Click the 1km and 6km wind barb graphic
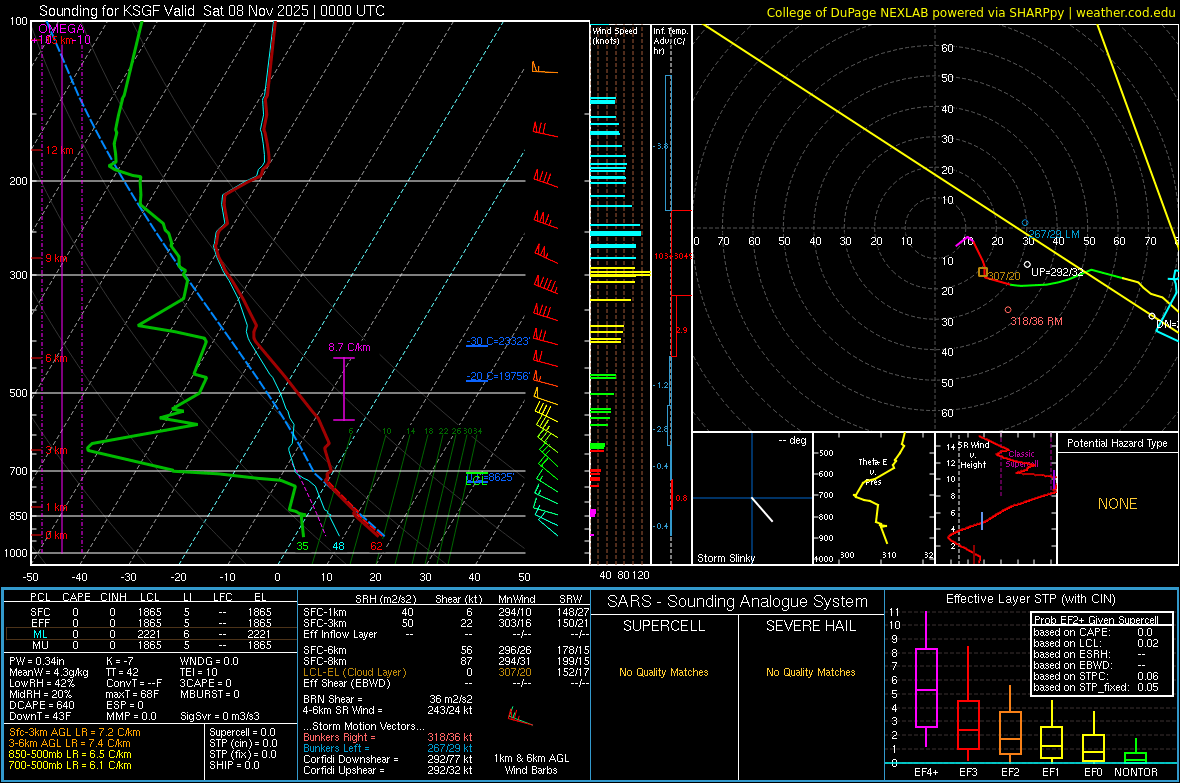Viewport: 1180px width, 783px height. pyautogui.click(x=520, y=716)
